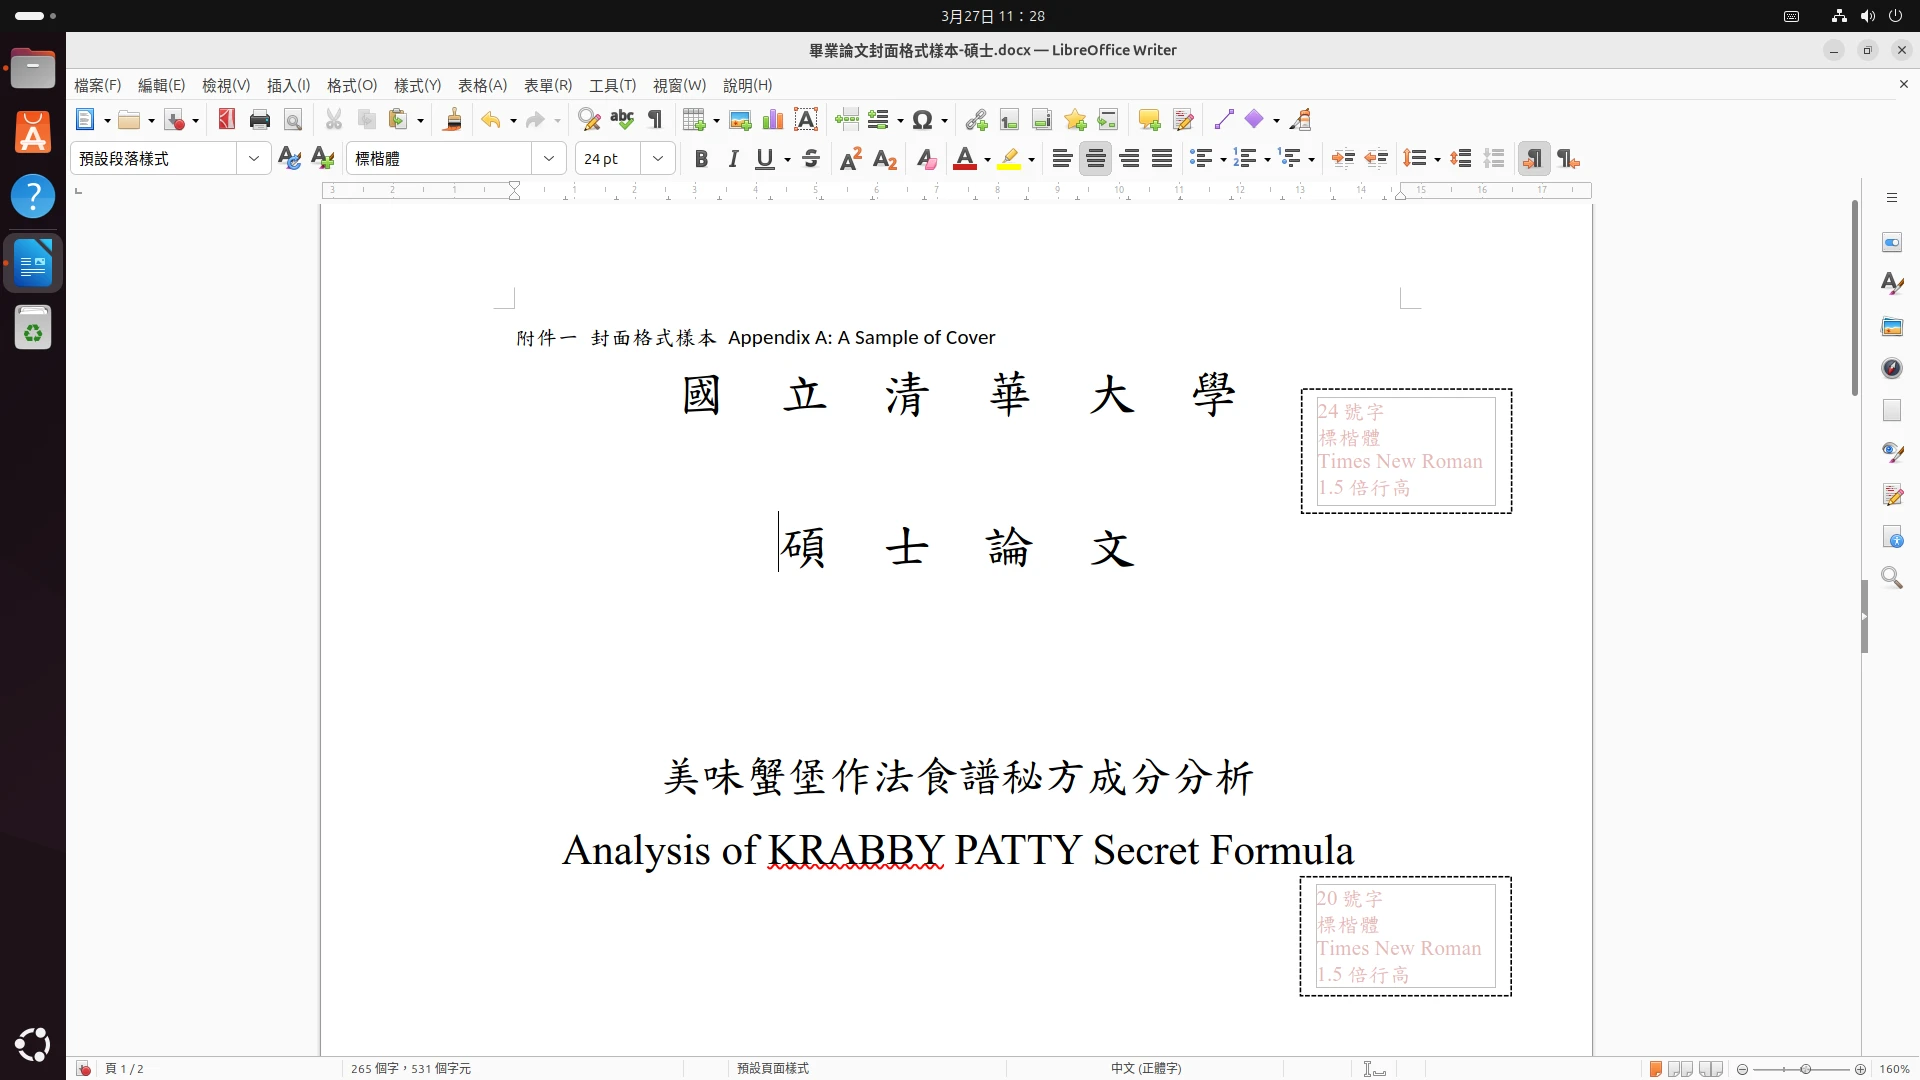Click Export as PDF icon
The width and height of the screenshot is (1920, 1080).
click(x=227, y=120)
